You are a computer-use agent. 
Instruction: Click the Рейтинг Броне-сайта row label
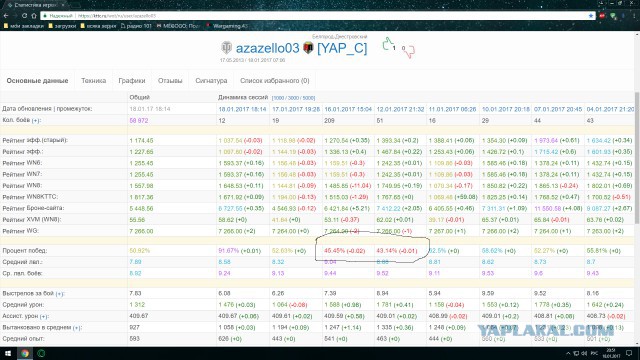[33, 208]
